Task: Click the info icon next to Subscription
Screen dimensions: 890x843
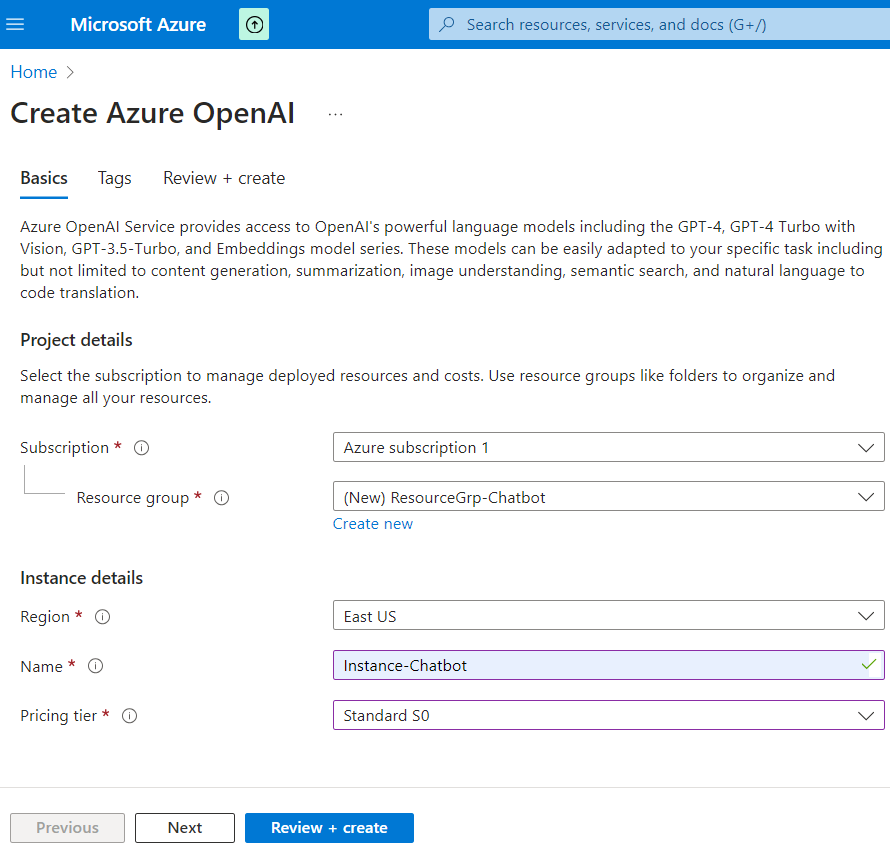Action: (x=141, y=447)
